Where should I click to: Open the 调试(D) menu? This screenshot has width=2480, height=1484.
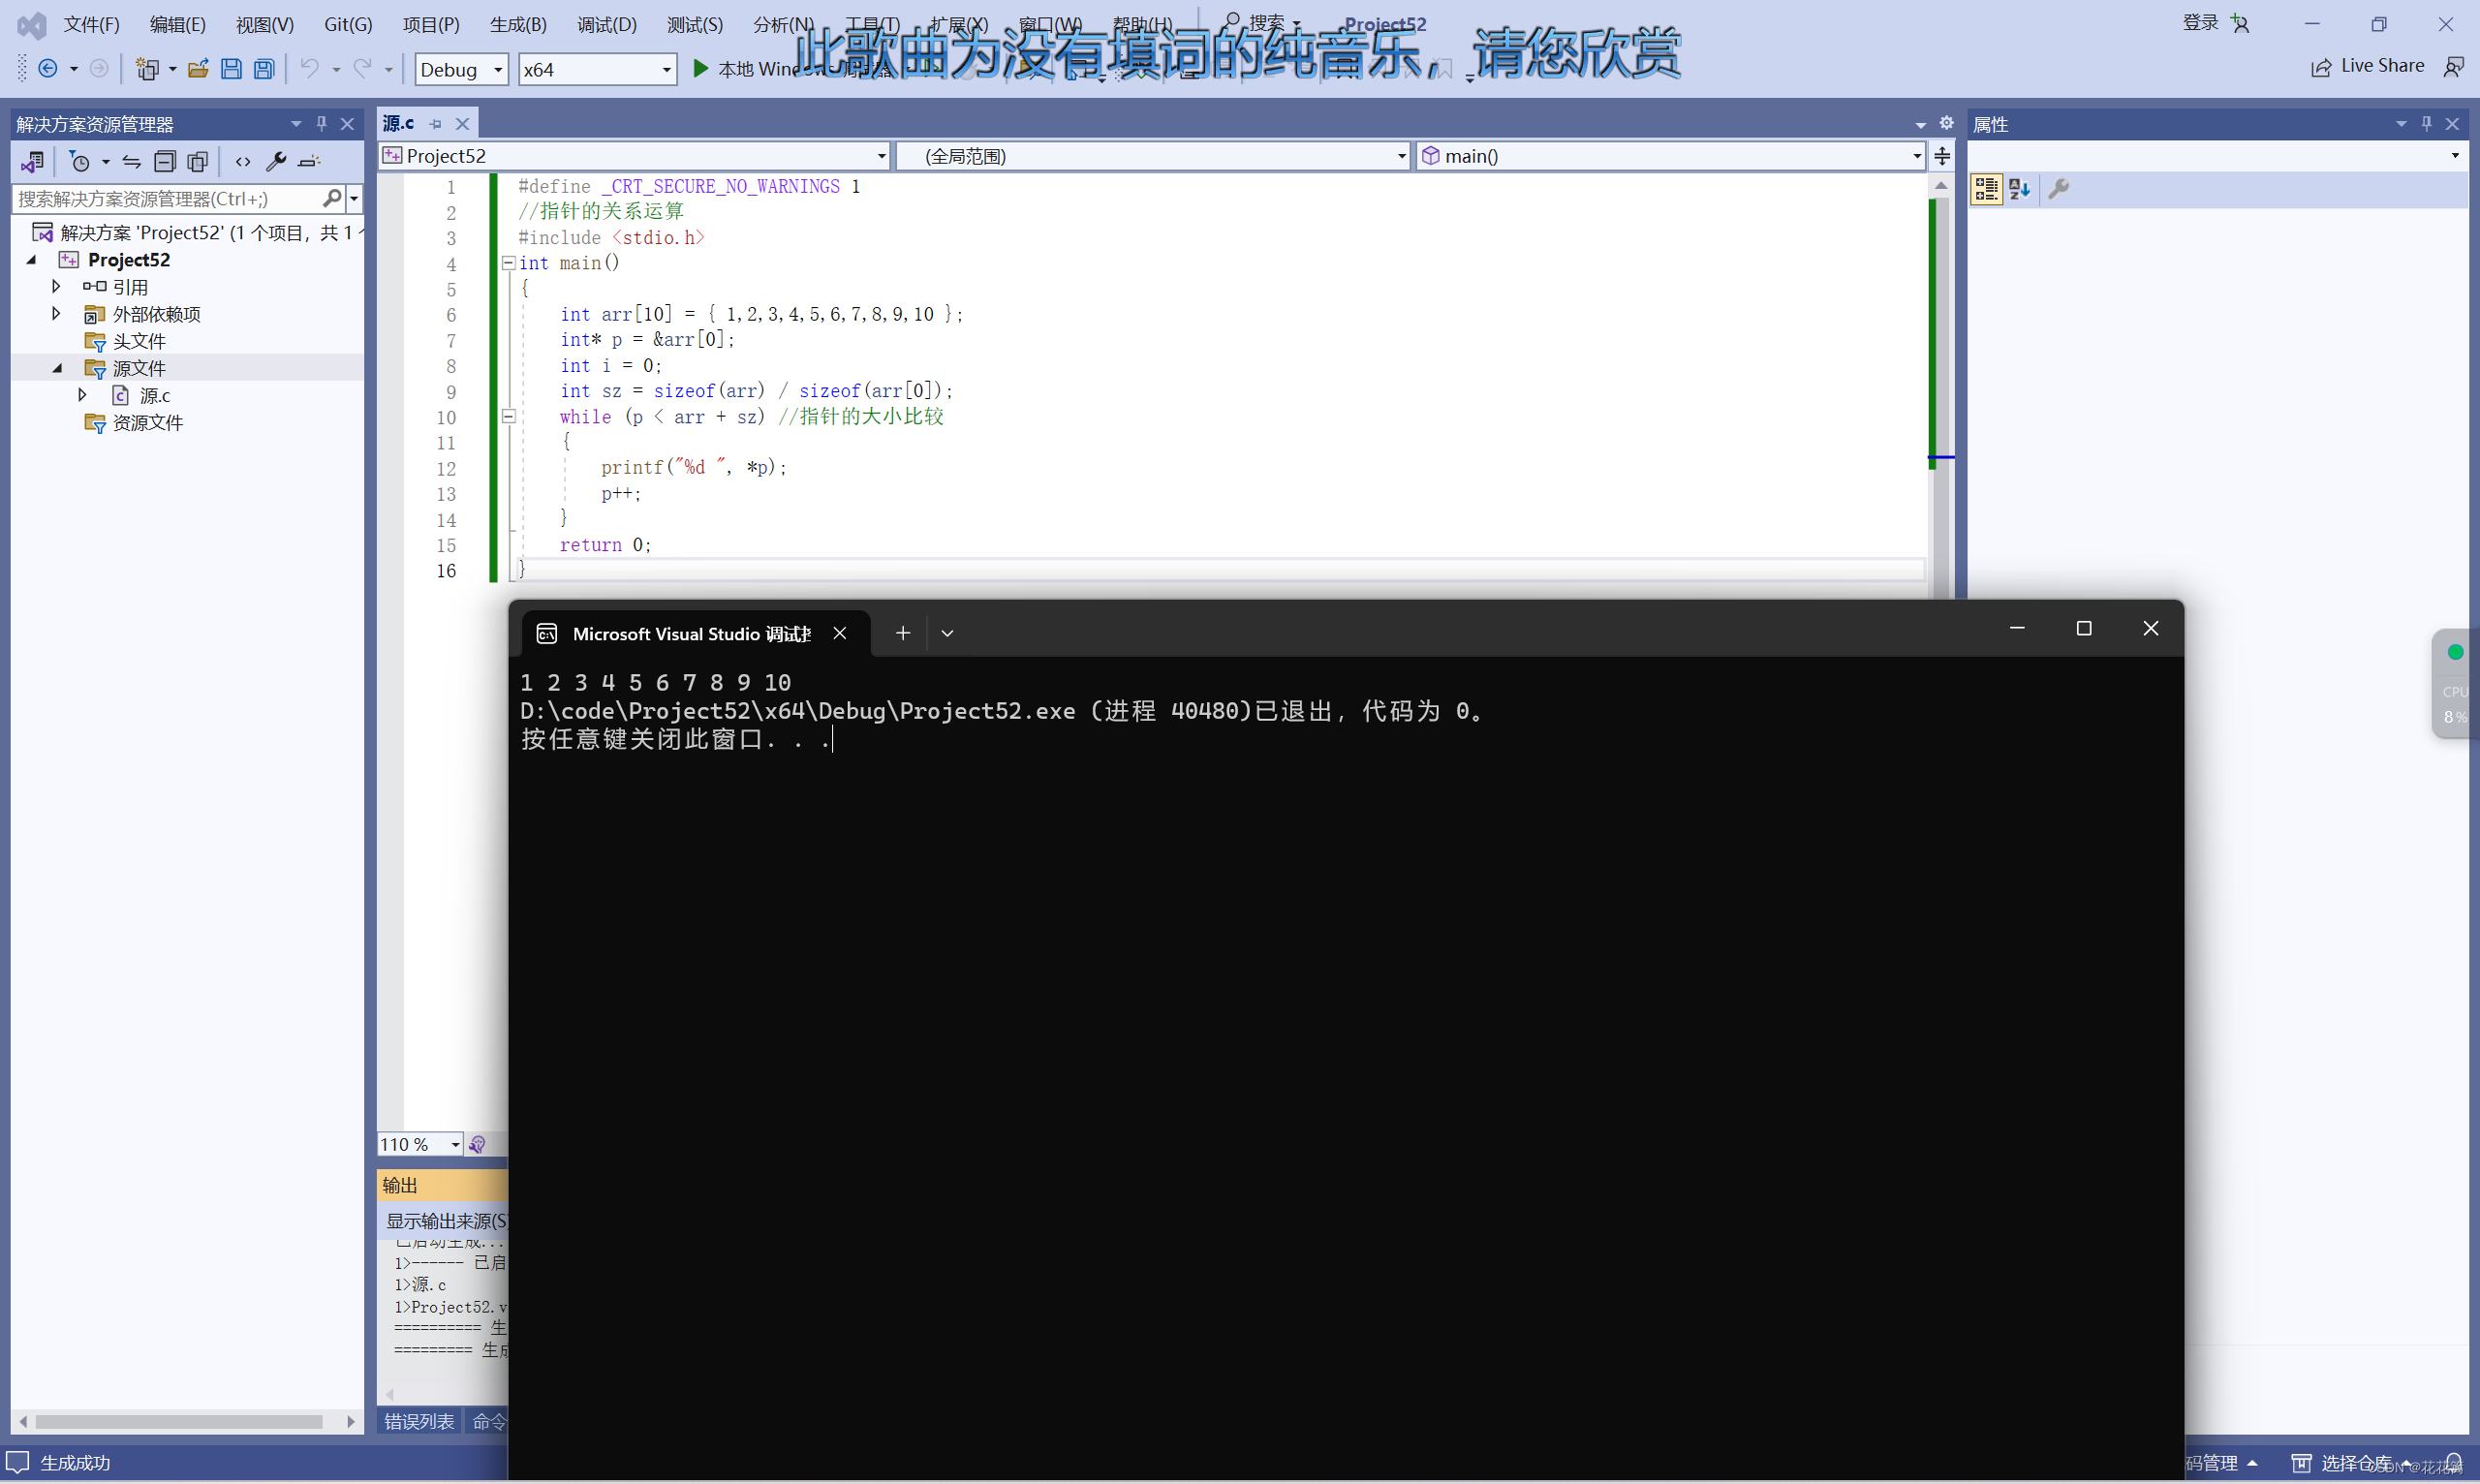606,24
